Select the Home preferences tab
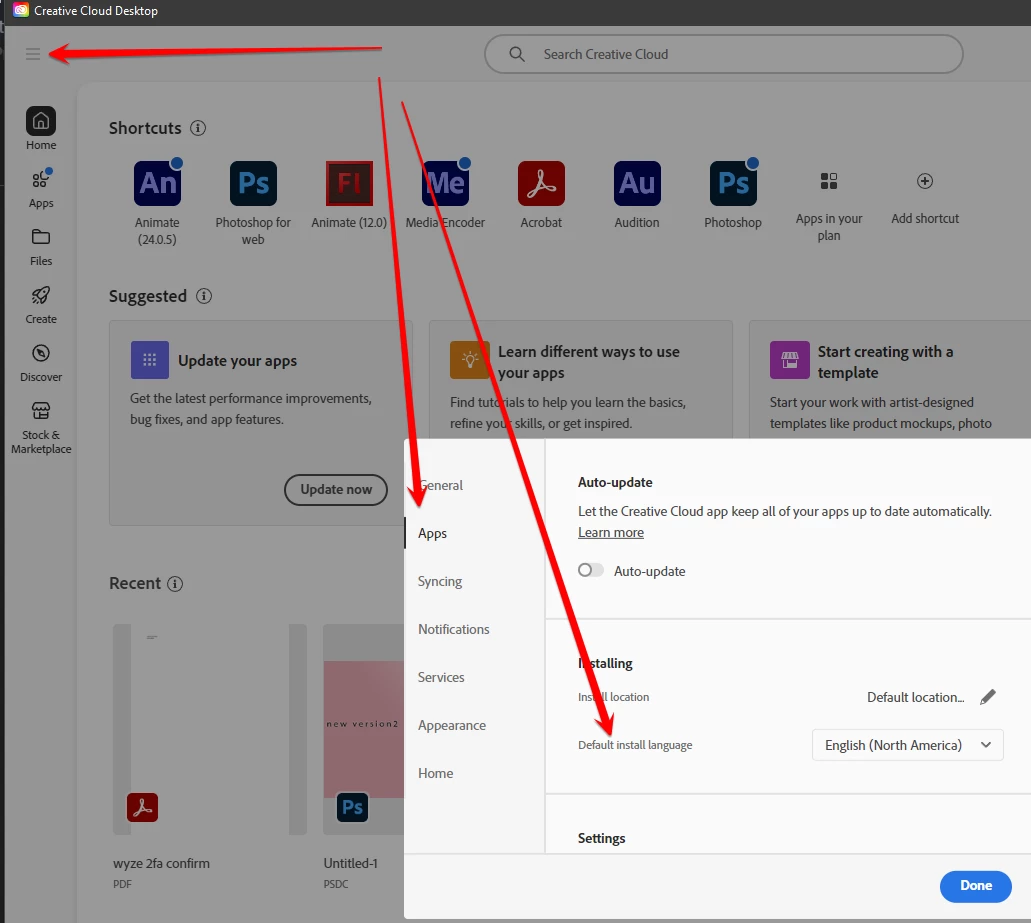1031x923 pixels. click(x=435, y=773)
